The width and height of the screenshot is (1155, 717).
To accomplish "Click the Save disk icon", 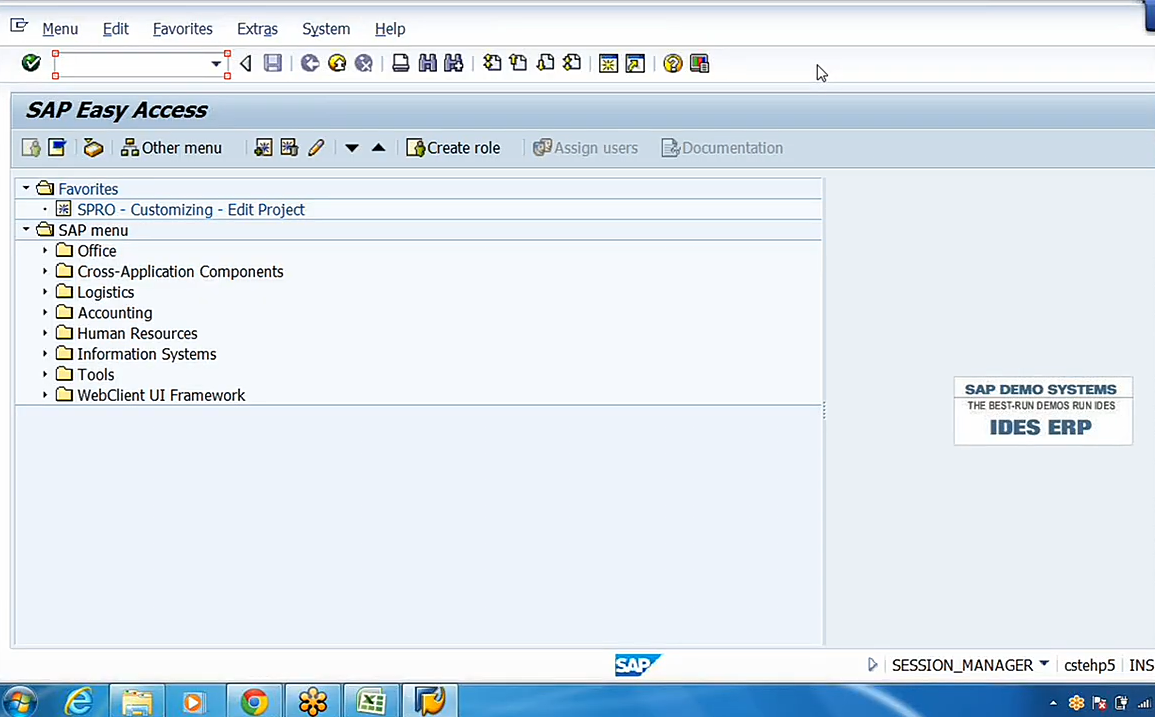I will [273, 63].
